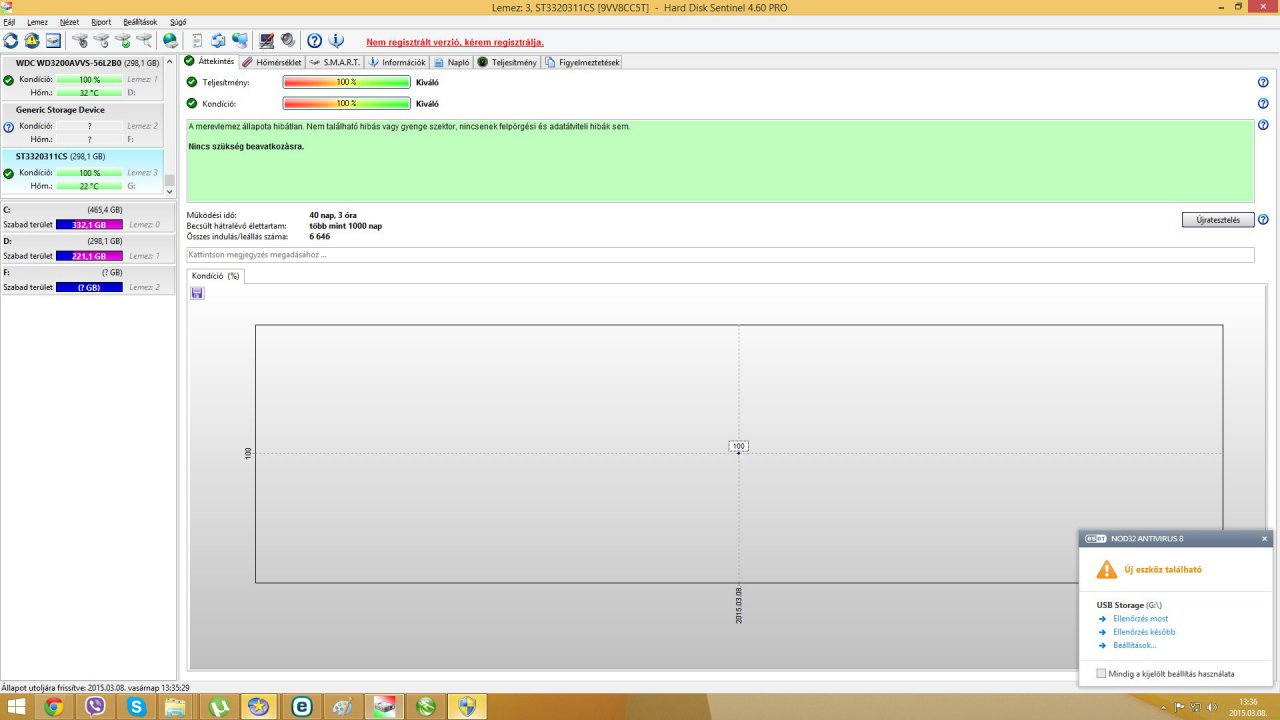Select ST3320311CS disk in list
This screenshot has height=720, width=1280.
[x=81, y=172]
